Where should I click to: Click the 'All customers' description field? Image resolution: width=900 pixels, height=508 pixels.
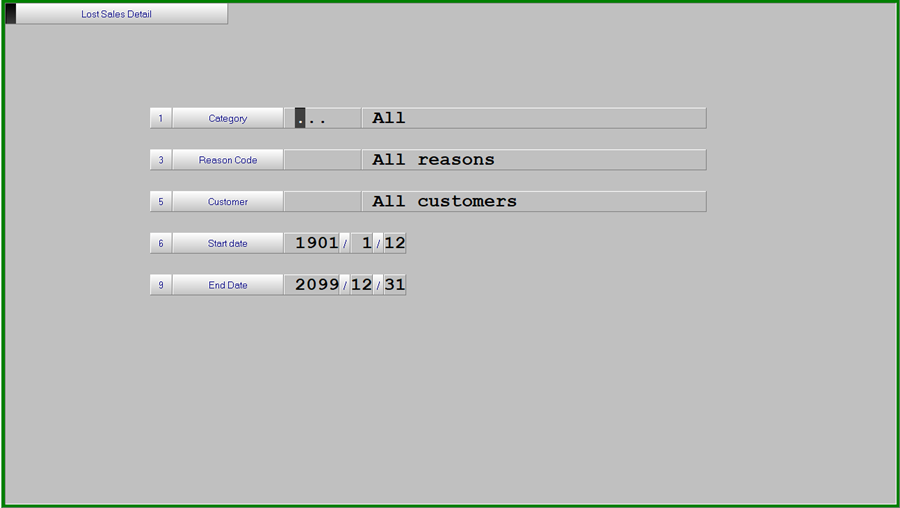[x=534, y=201]
